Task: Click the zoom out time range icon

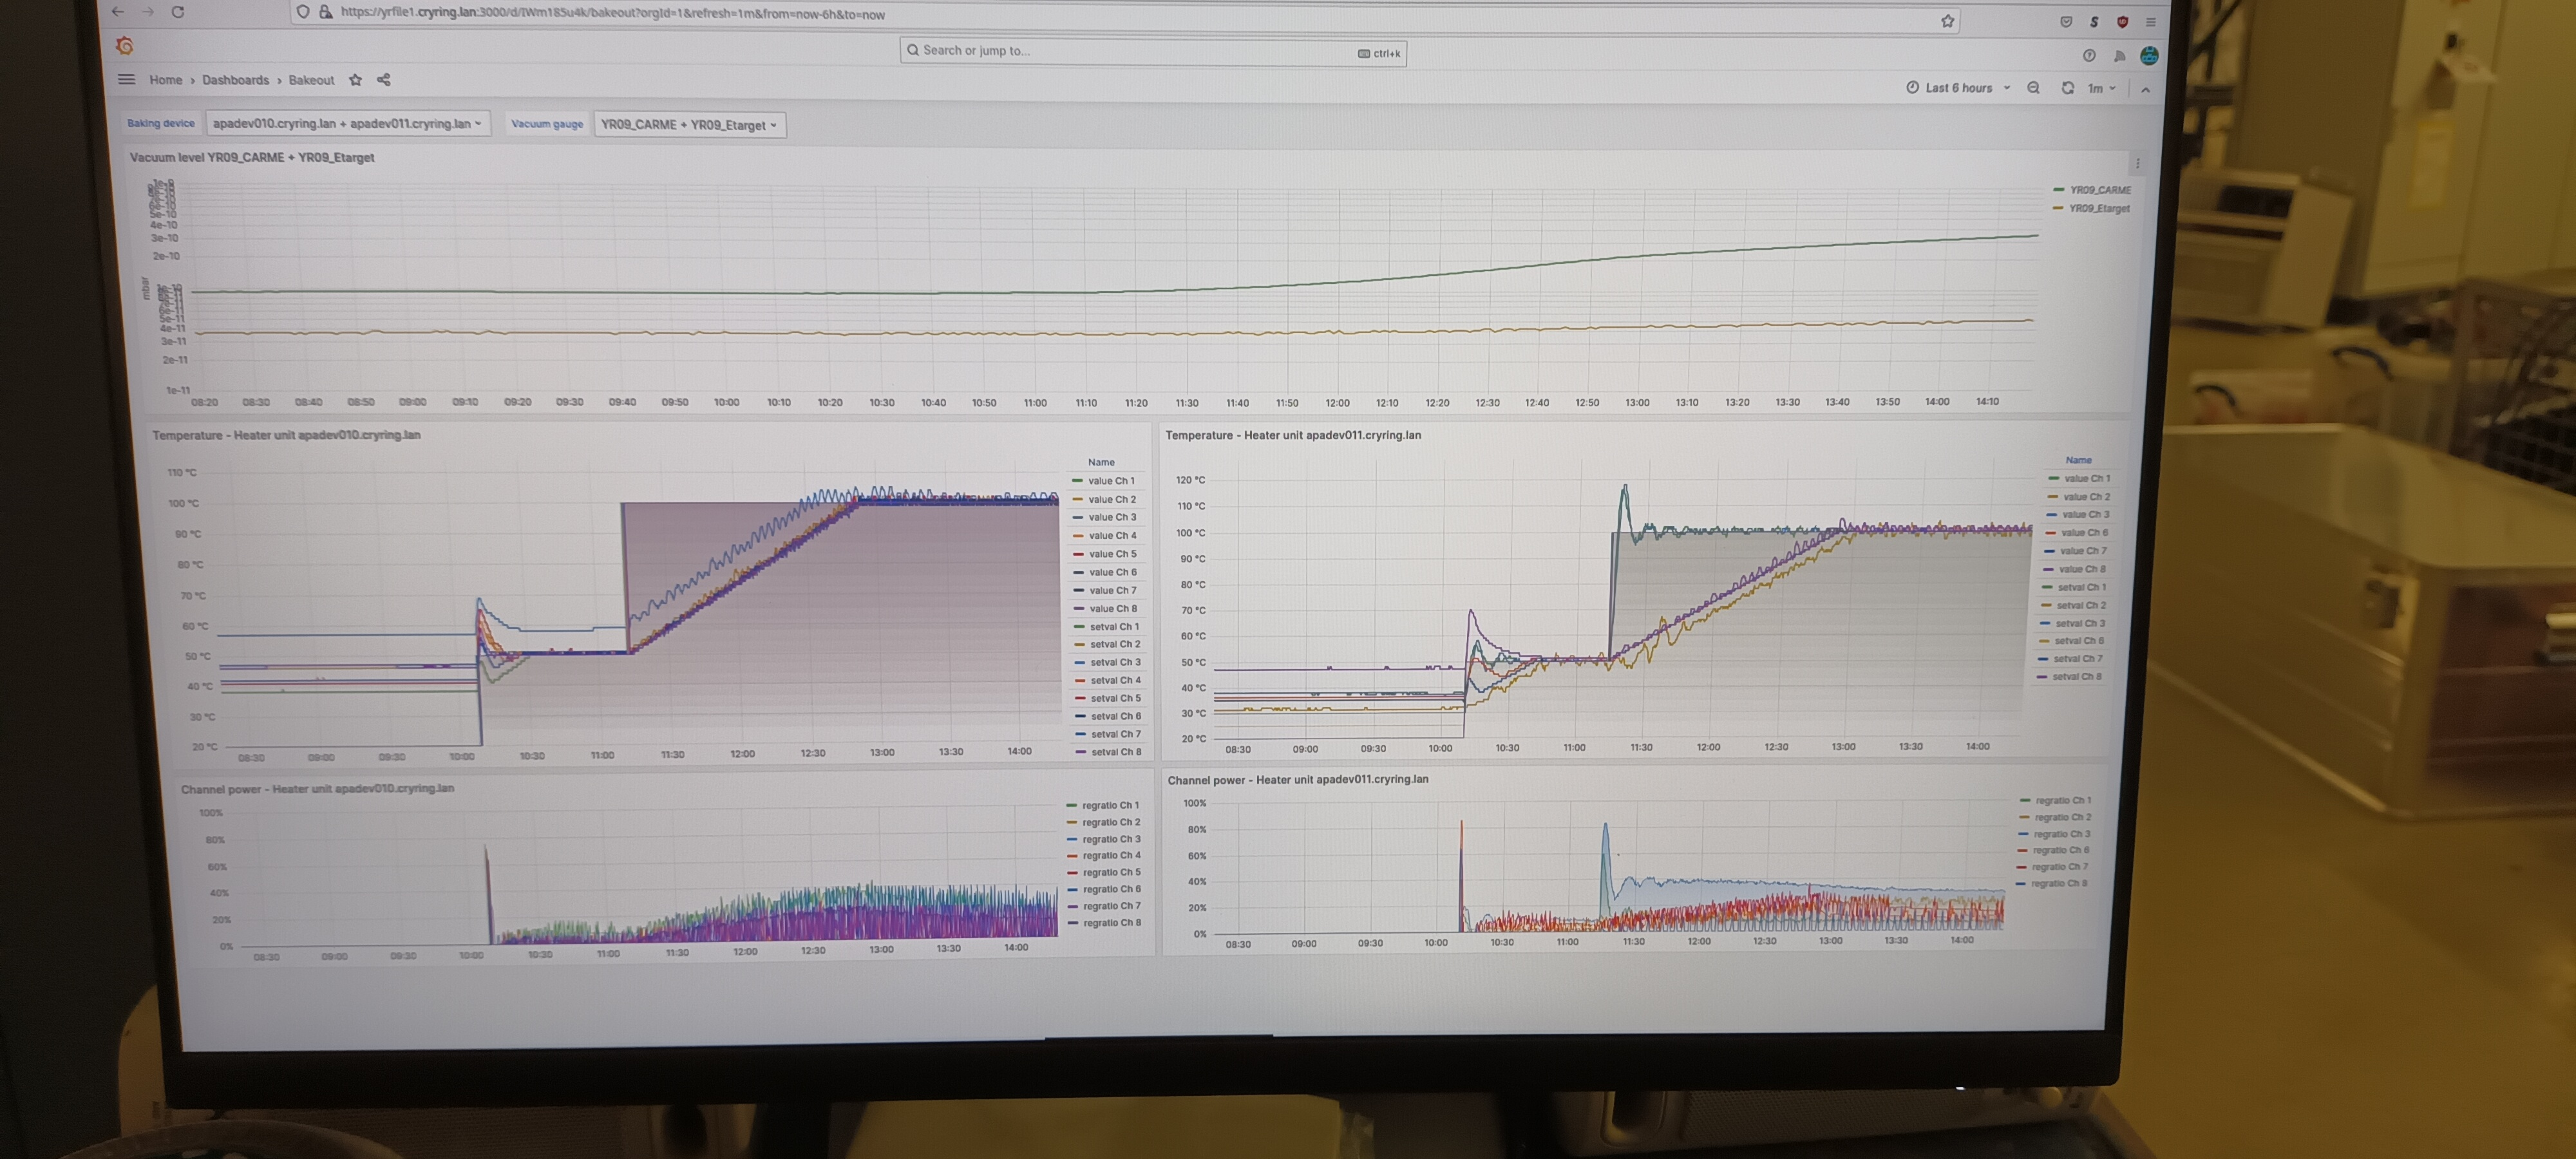Action: click(2033, 88)
